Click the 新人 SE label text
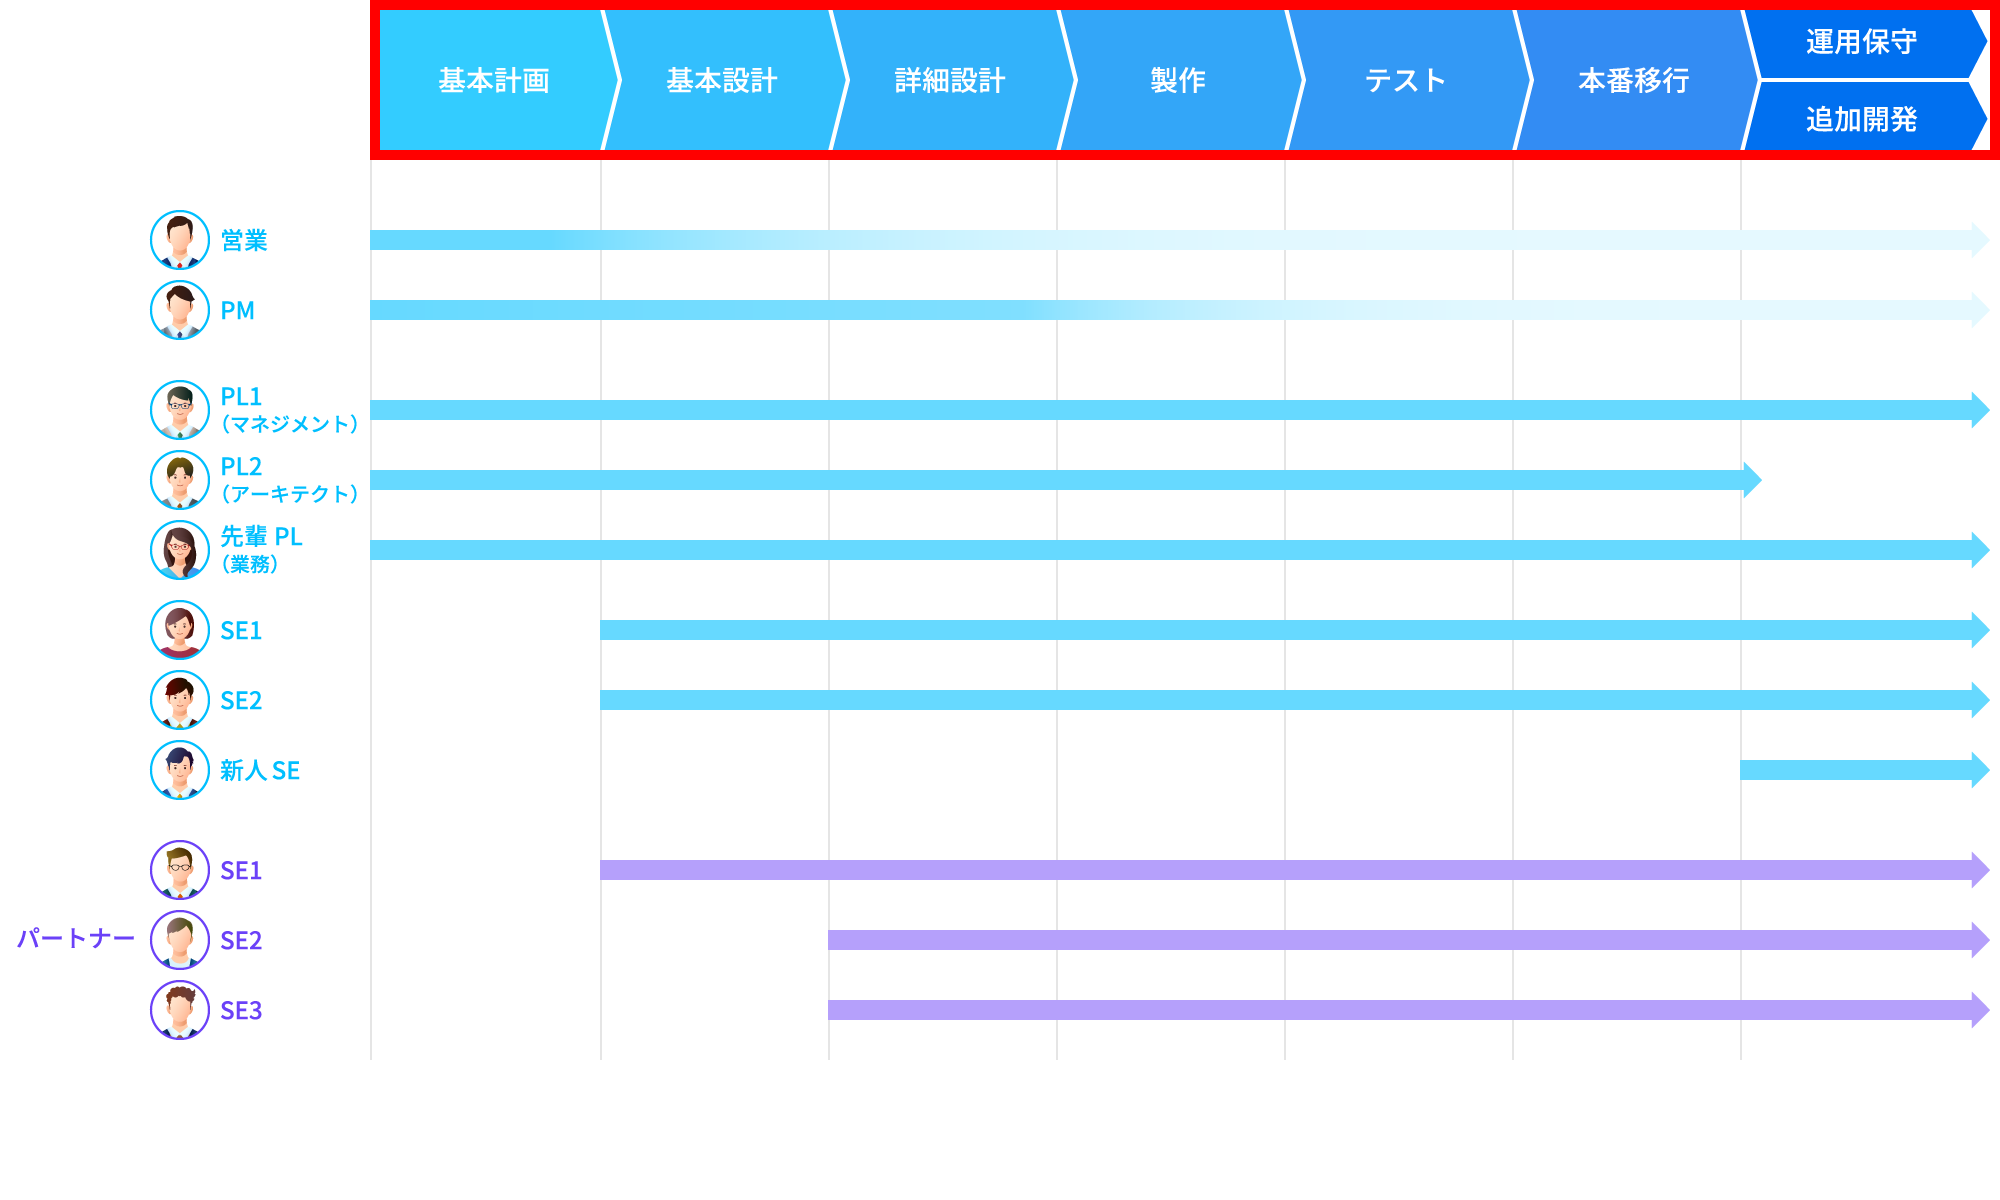 [x=260, y=770]
